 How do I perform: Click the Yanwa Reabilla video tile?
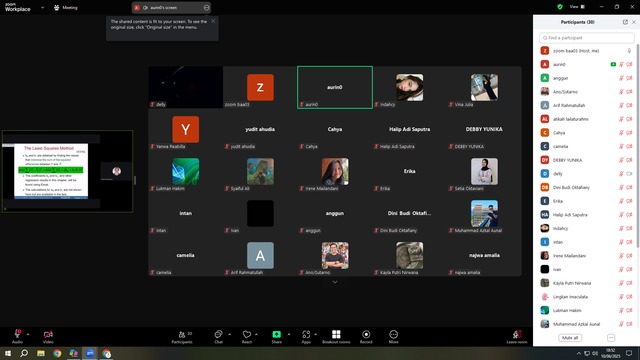(x=186, y=129)
